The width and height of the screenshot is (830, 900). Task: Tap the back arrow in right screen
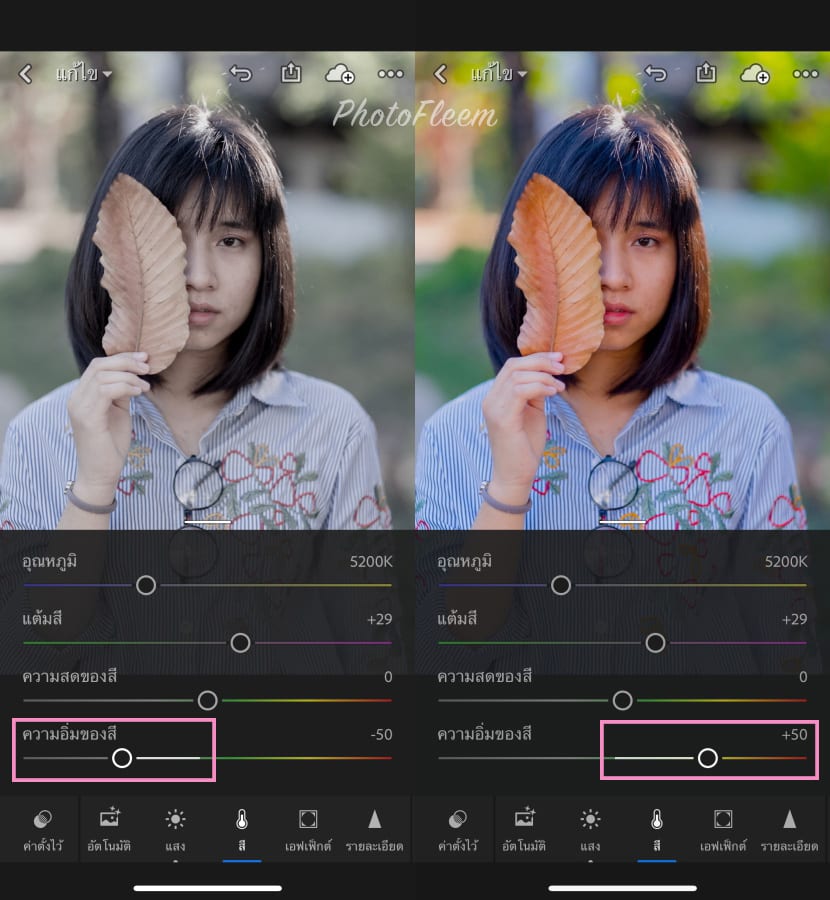tap(440, 73)
